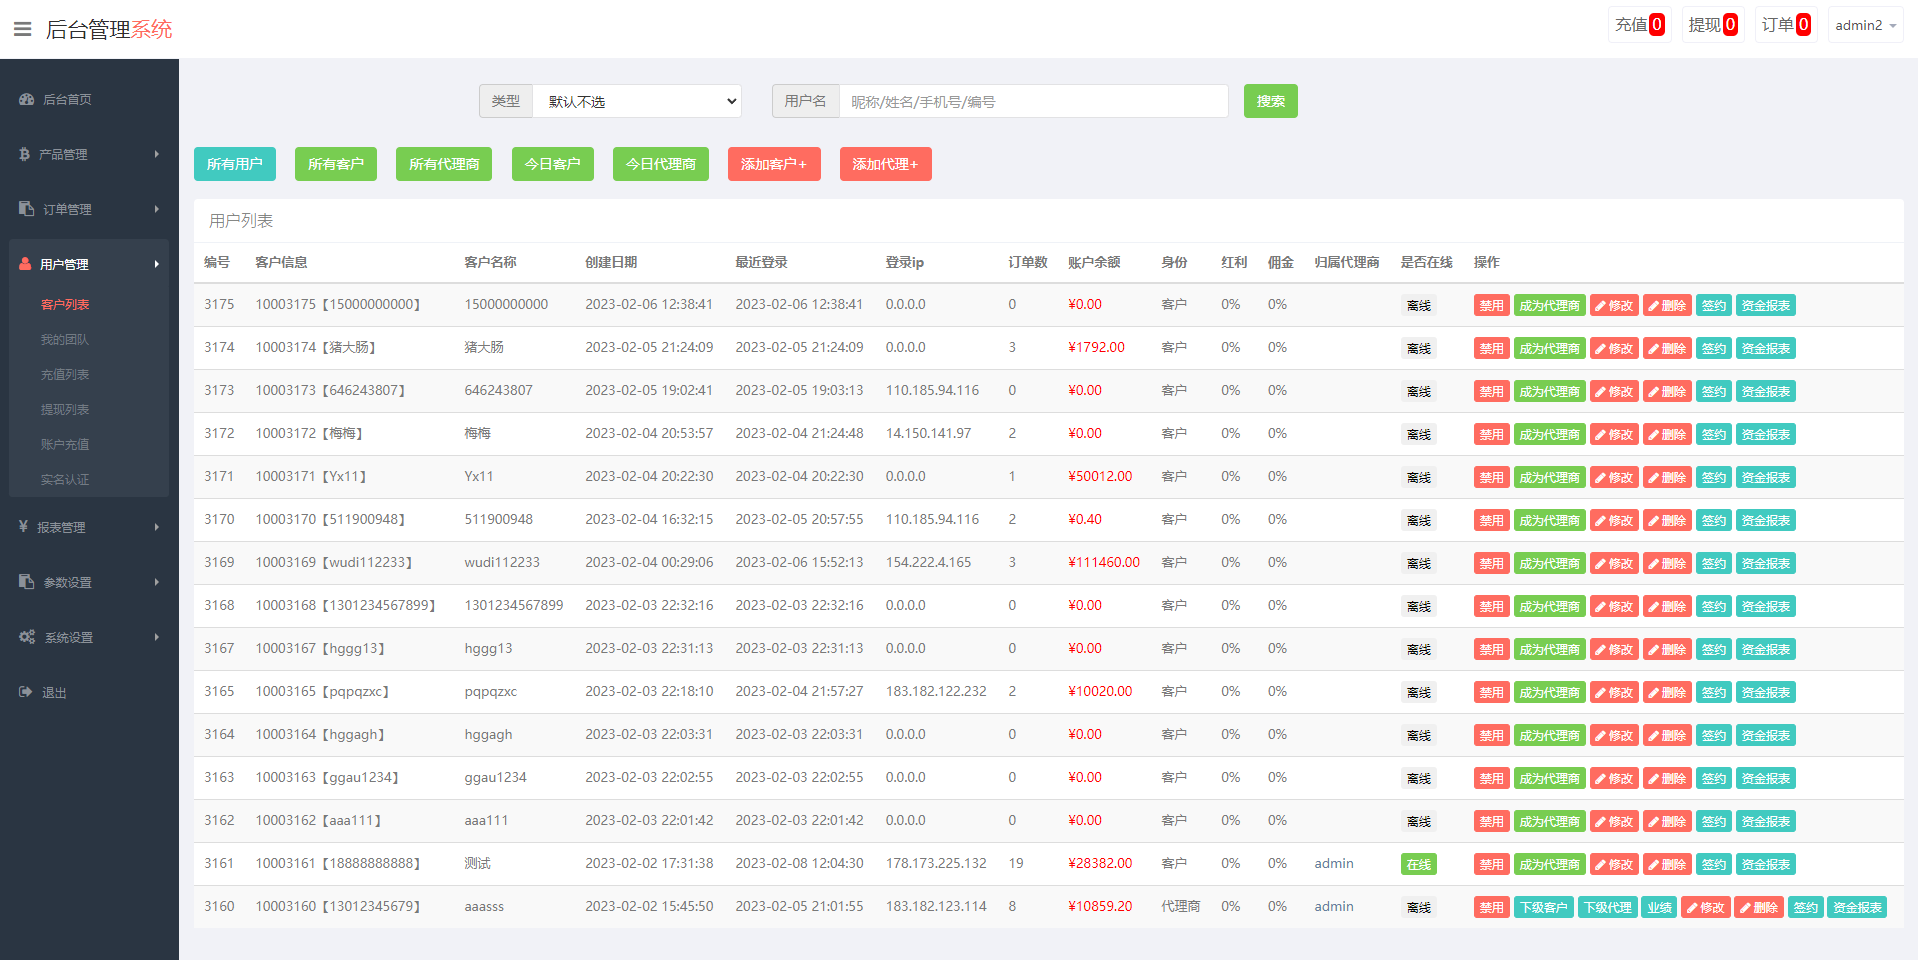Screen dimensions: 1918x960
Task: Click the hamburger menu icon
Action: pos(22,29)
